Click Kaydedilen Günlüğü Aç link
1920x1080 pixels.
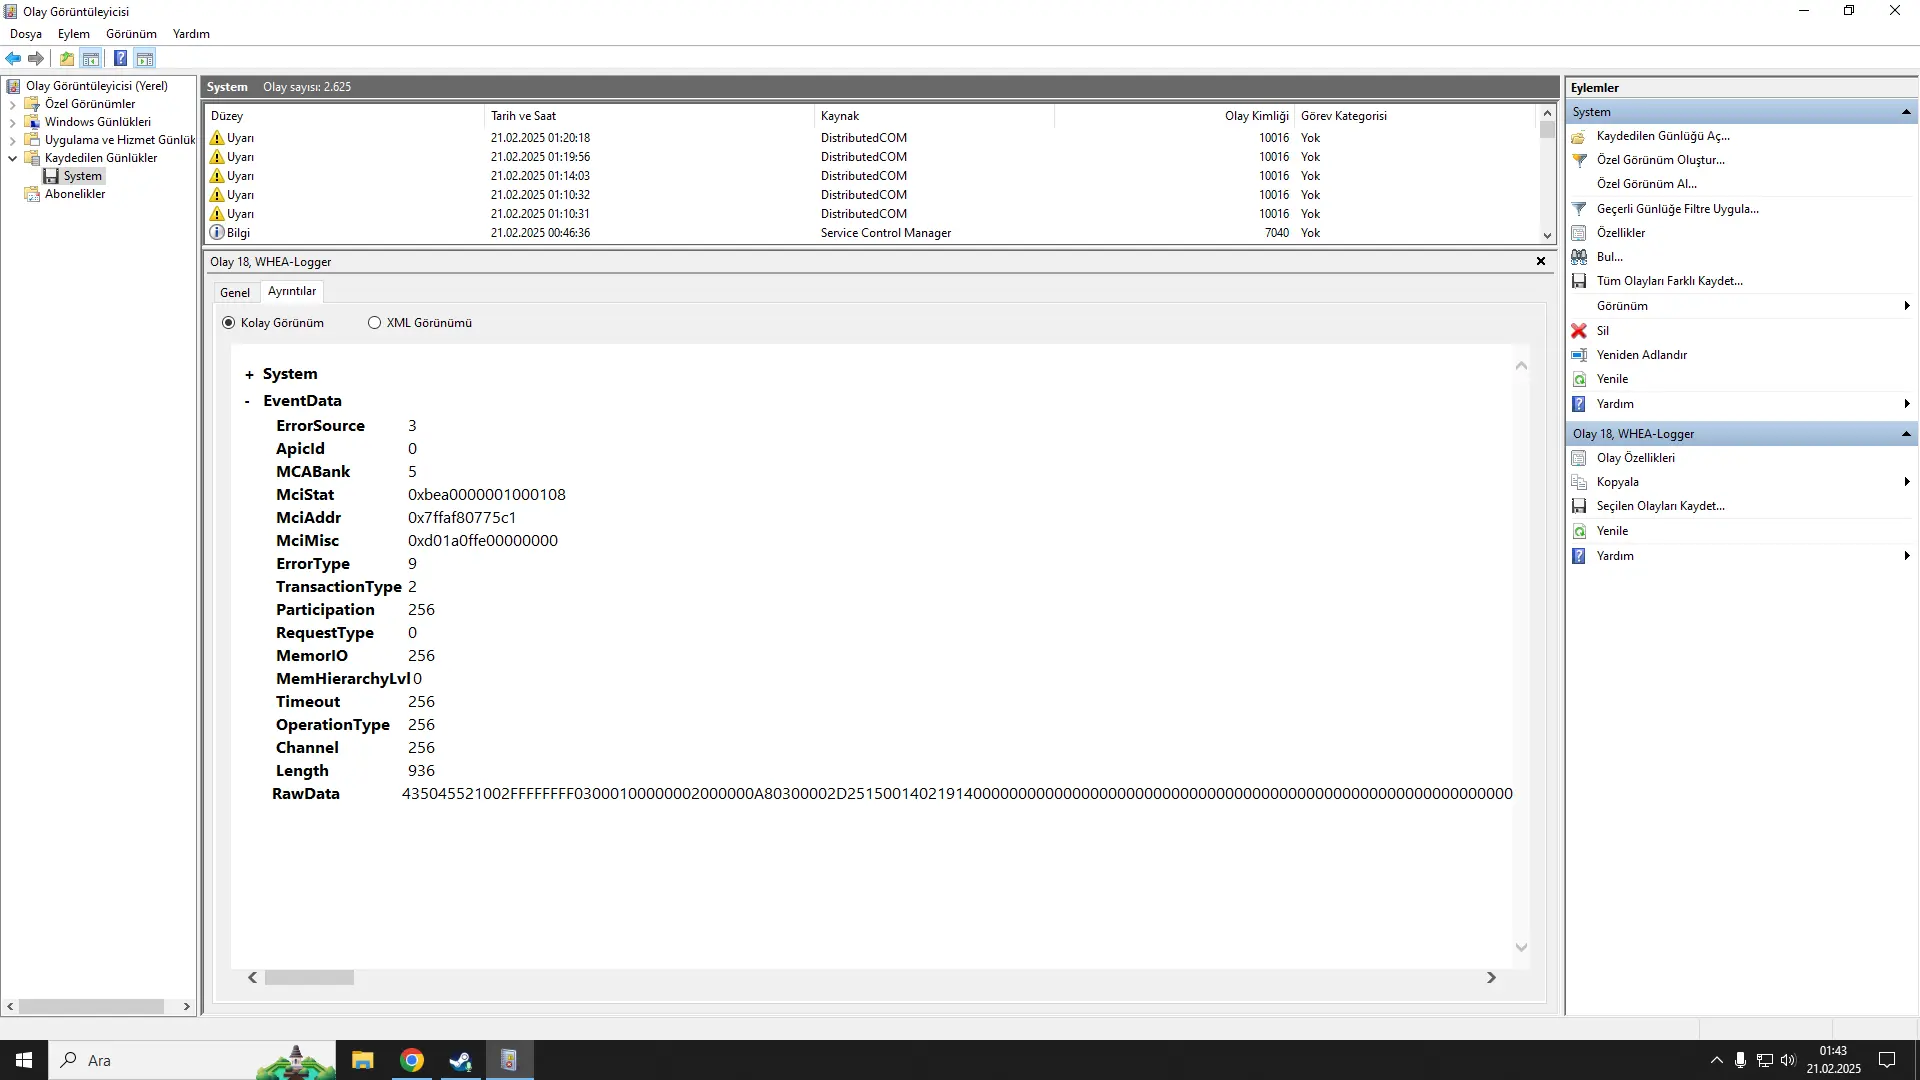(1663, 136)
